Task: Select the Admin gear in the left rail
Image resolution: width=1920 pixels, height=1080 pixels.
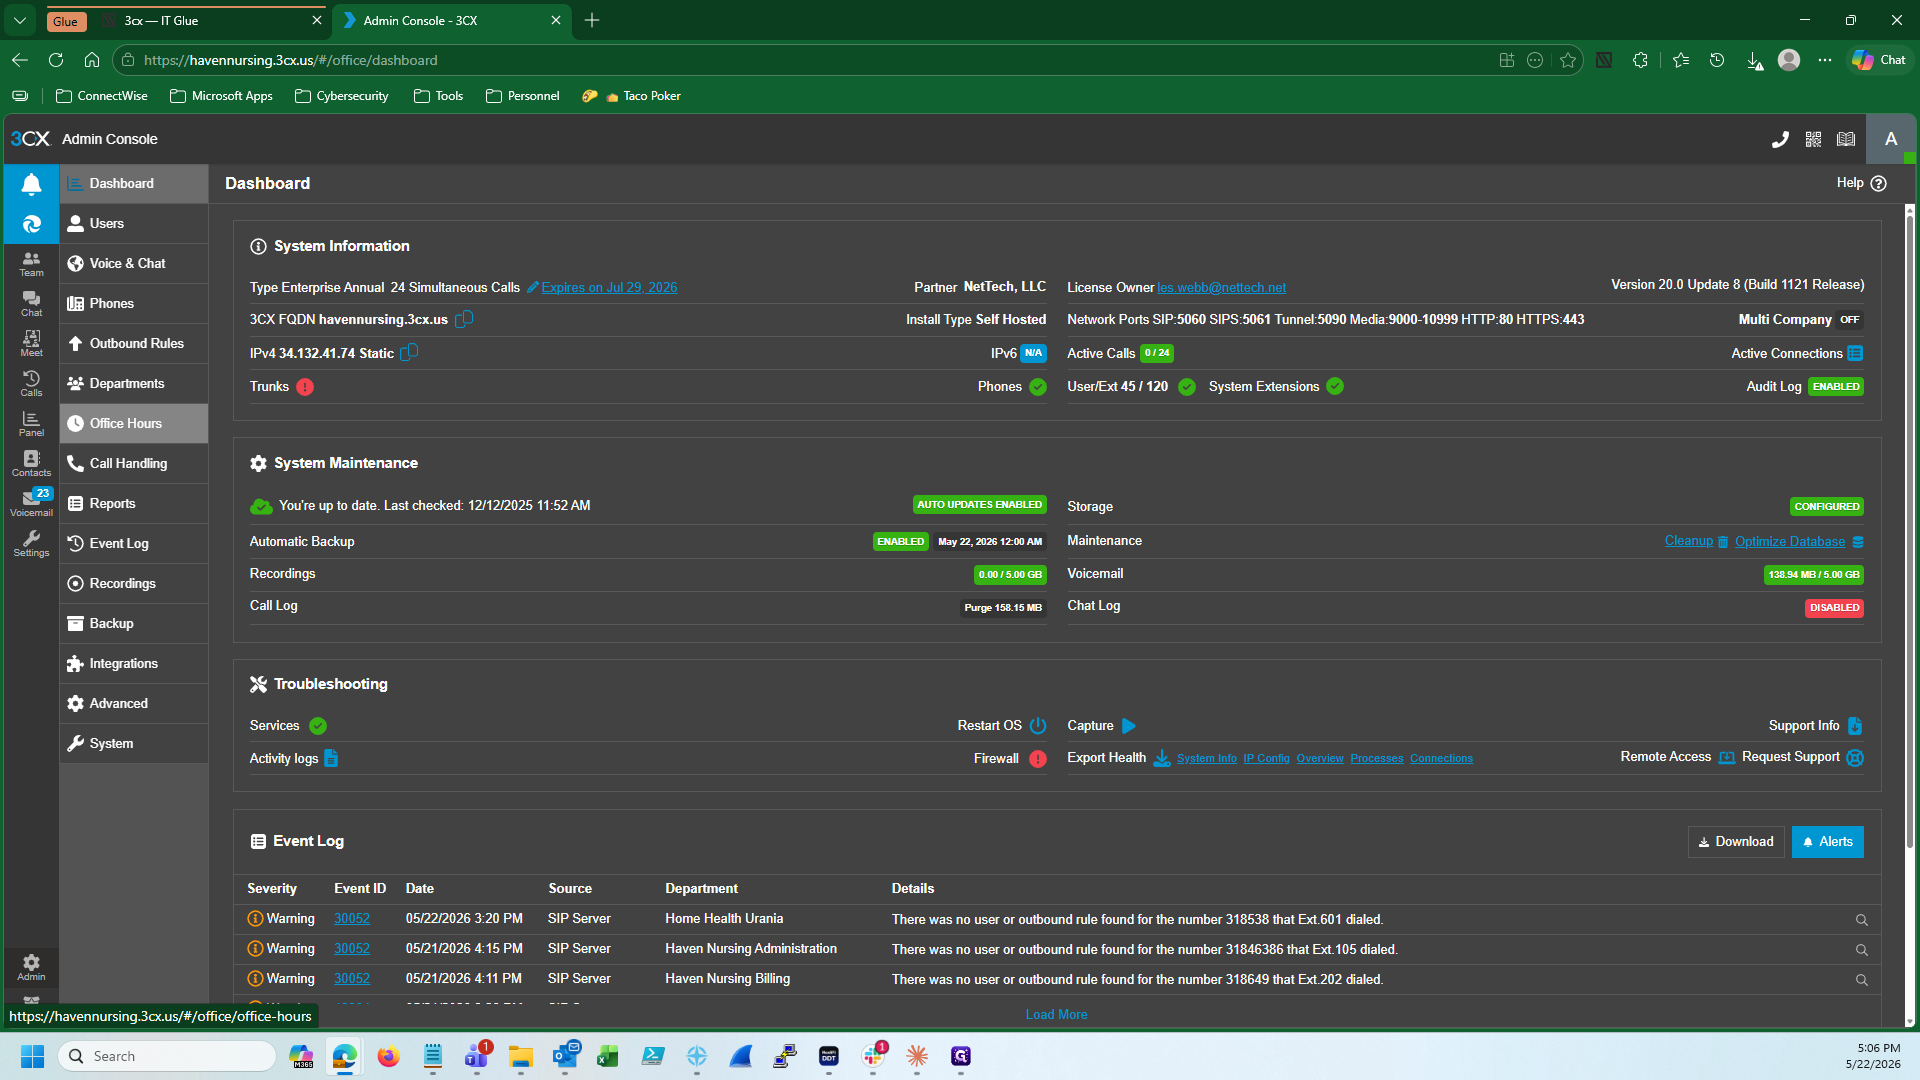Action: click(31, 967)
